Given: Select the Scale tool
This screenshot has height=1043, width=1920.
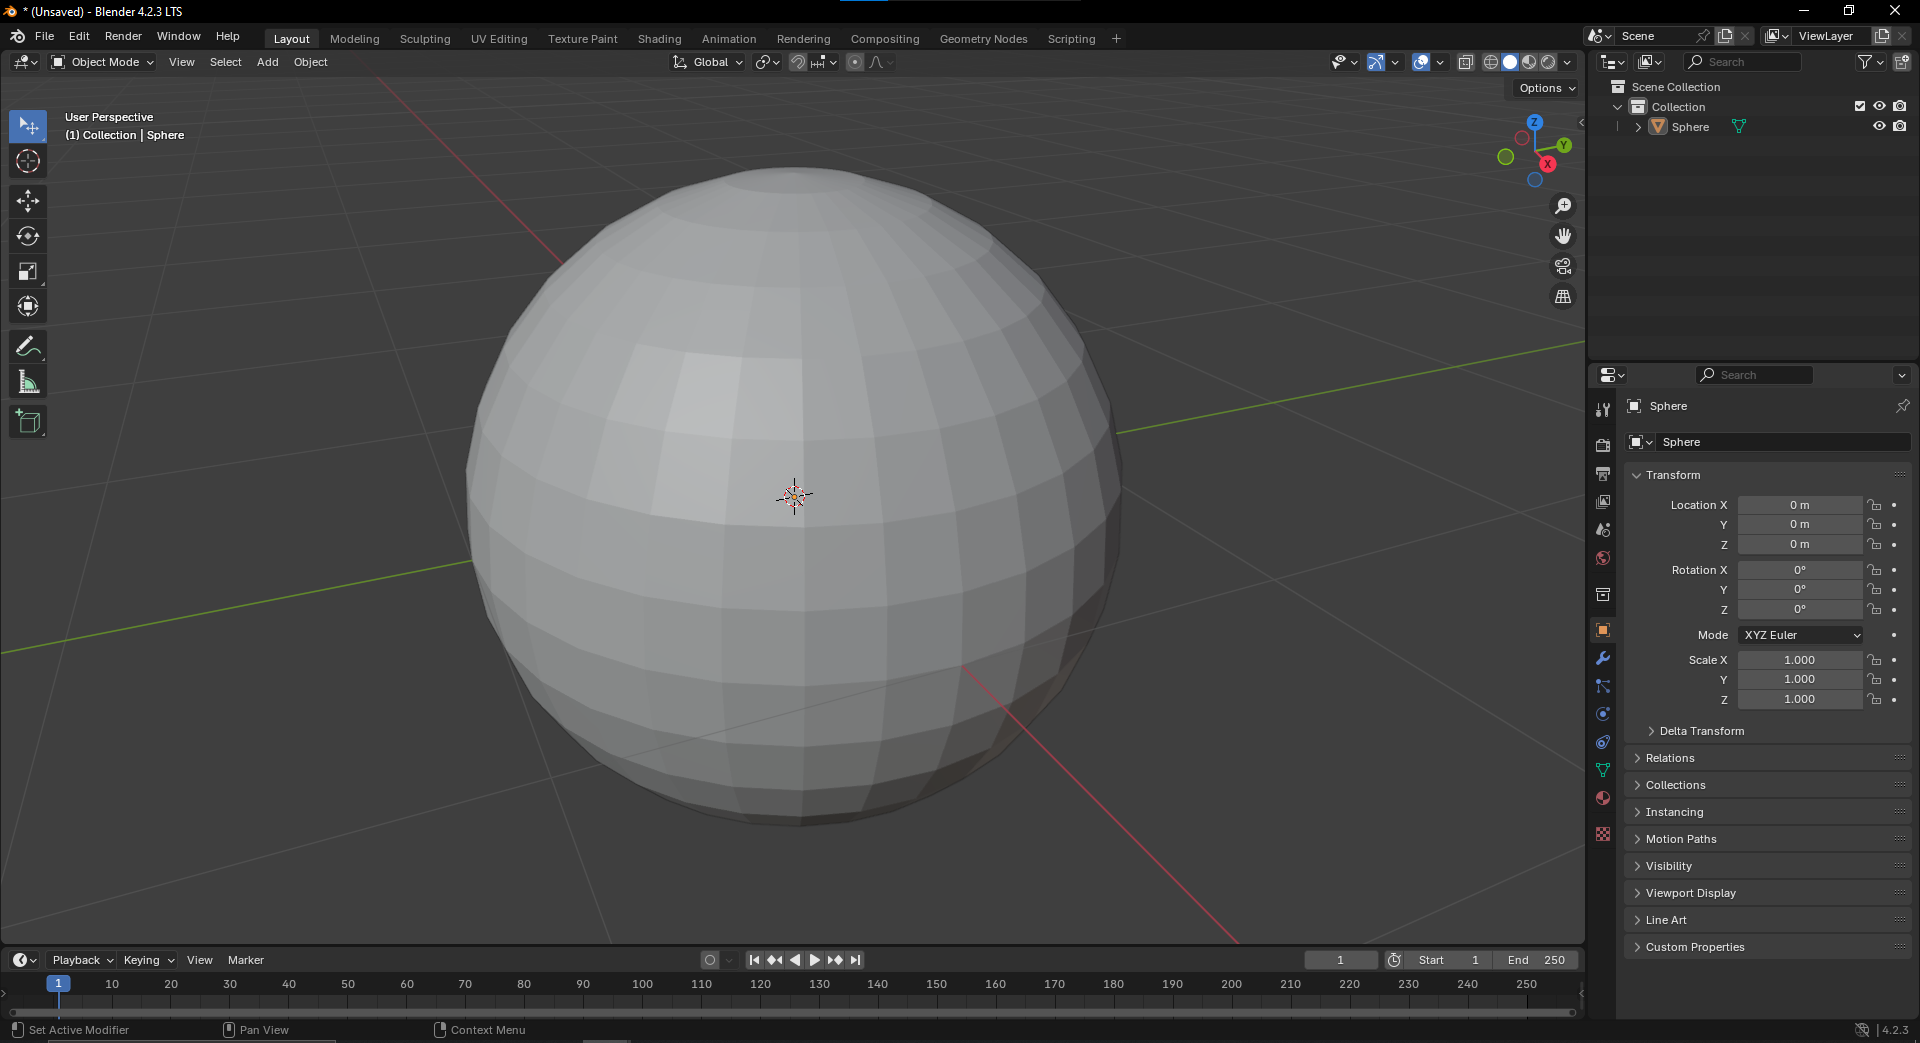Looking at the screenshot, I should pyautogui.click(x=28, y=271).
